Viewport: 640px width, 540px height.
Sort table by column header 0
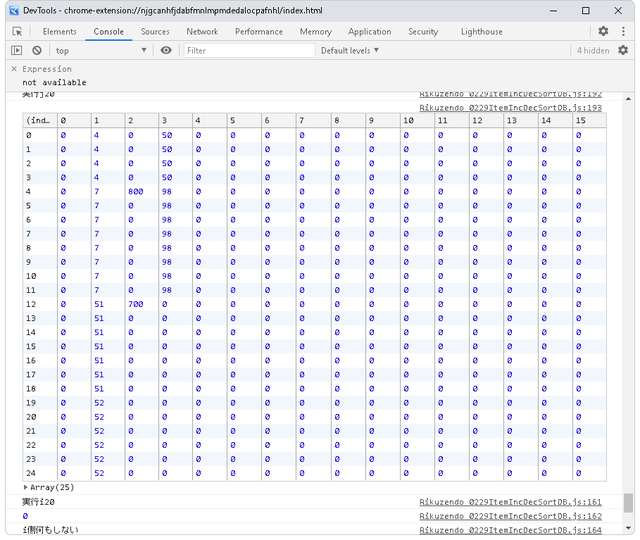coord(74,120)
